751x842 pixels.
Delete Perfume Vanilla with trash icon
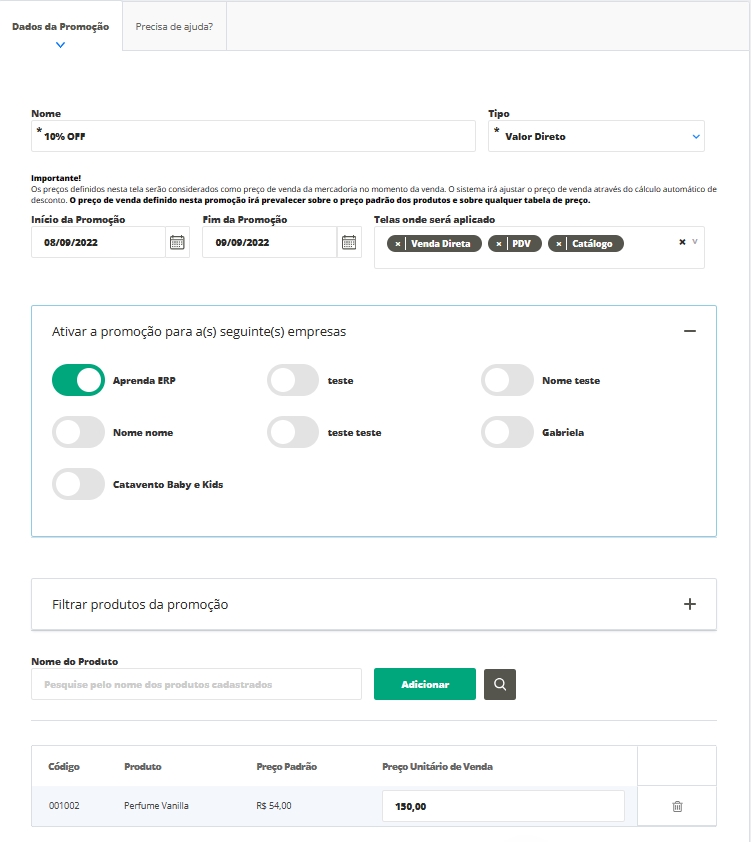[677, 806]
